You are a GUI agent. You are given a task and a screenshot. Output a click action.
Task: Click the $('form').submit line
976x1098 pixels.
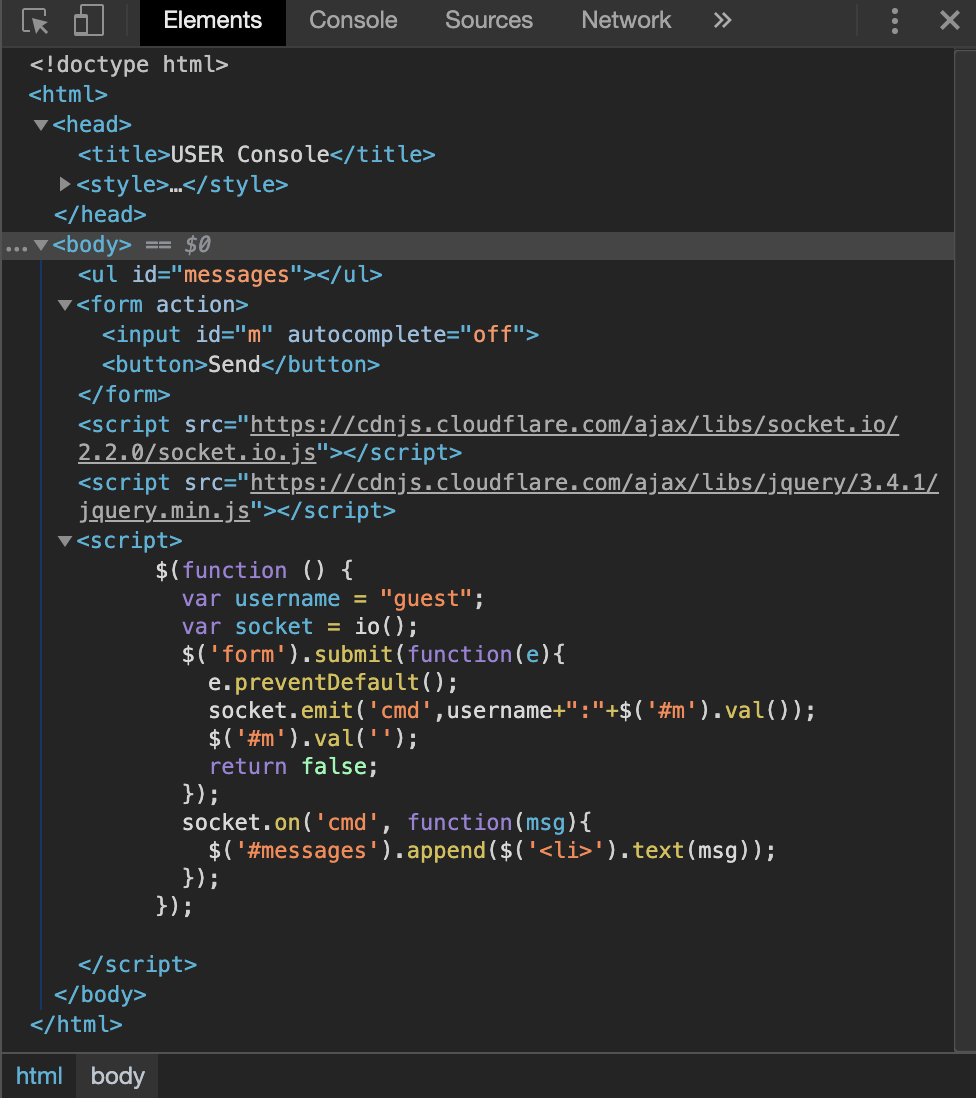coord(373,655)
